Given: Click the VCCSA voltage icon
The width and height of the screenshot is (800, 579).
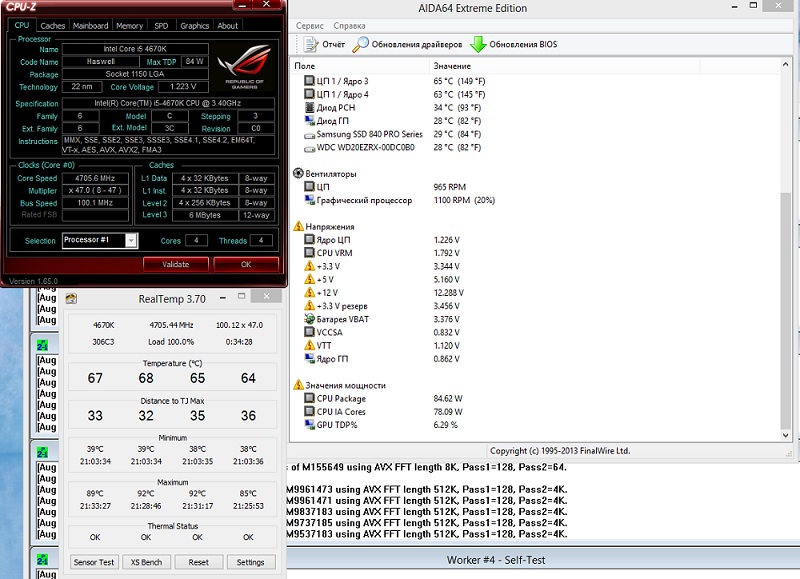Looking at the screenshot, I should (309, 332).
